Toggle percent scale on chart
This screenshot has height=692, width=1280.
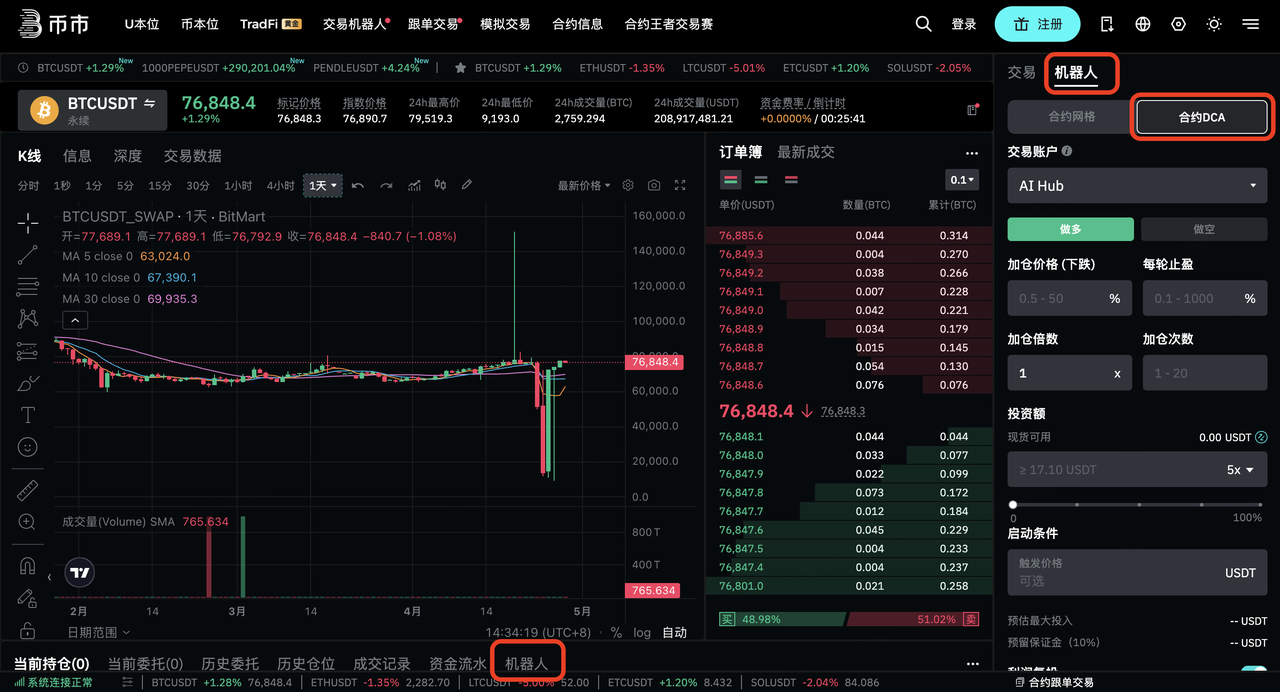[616, 633]
